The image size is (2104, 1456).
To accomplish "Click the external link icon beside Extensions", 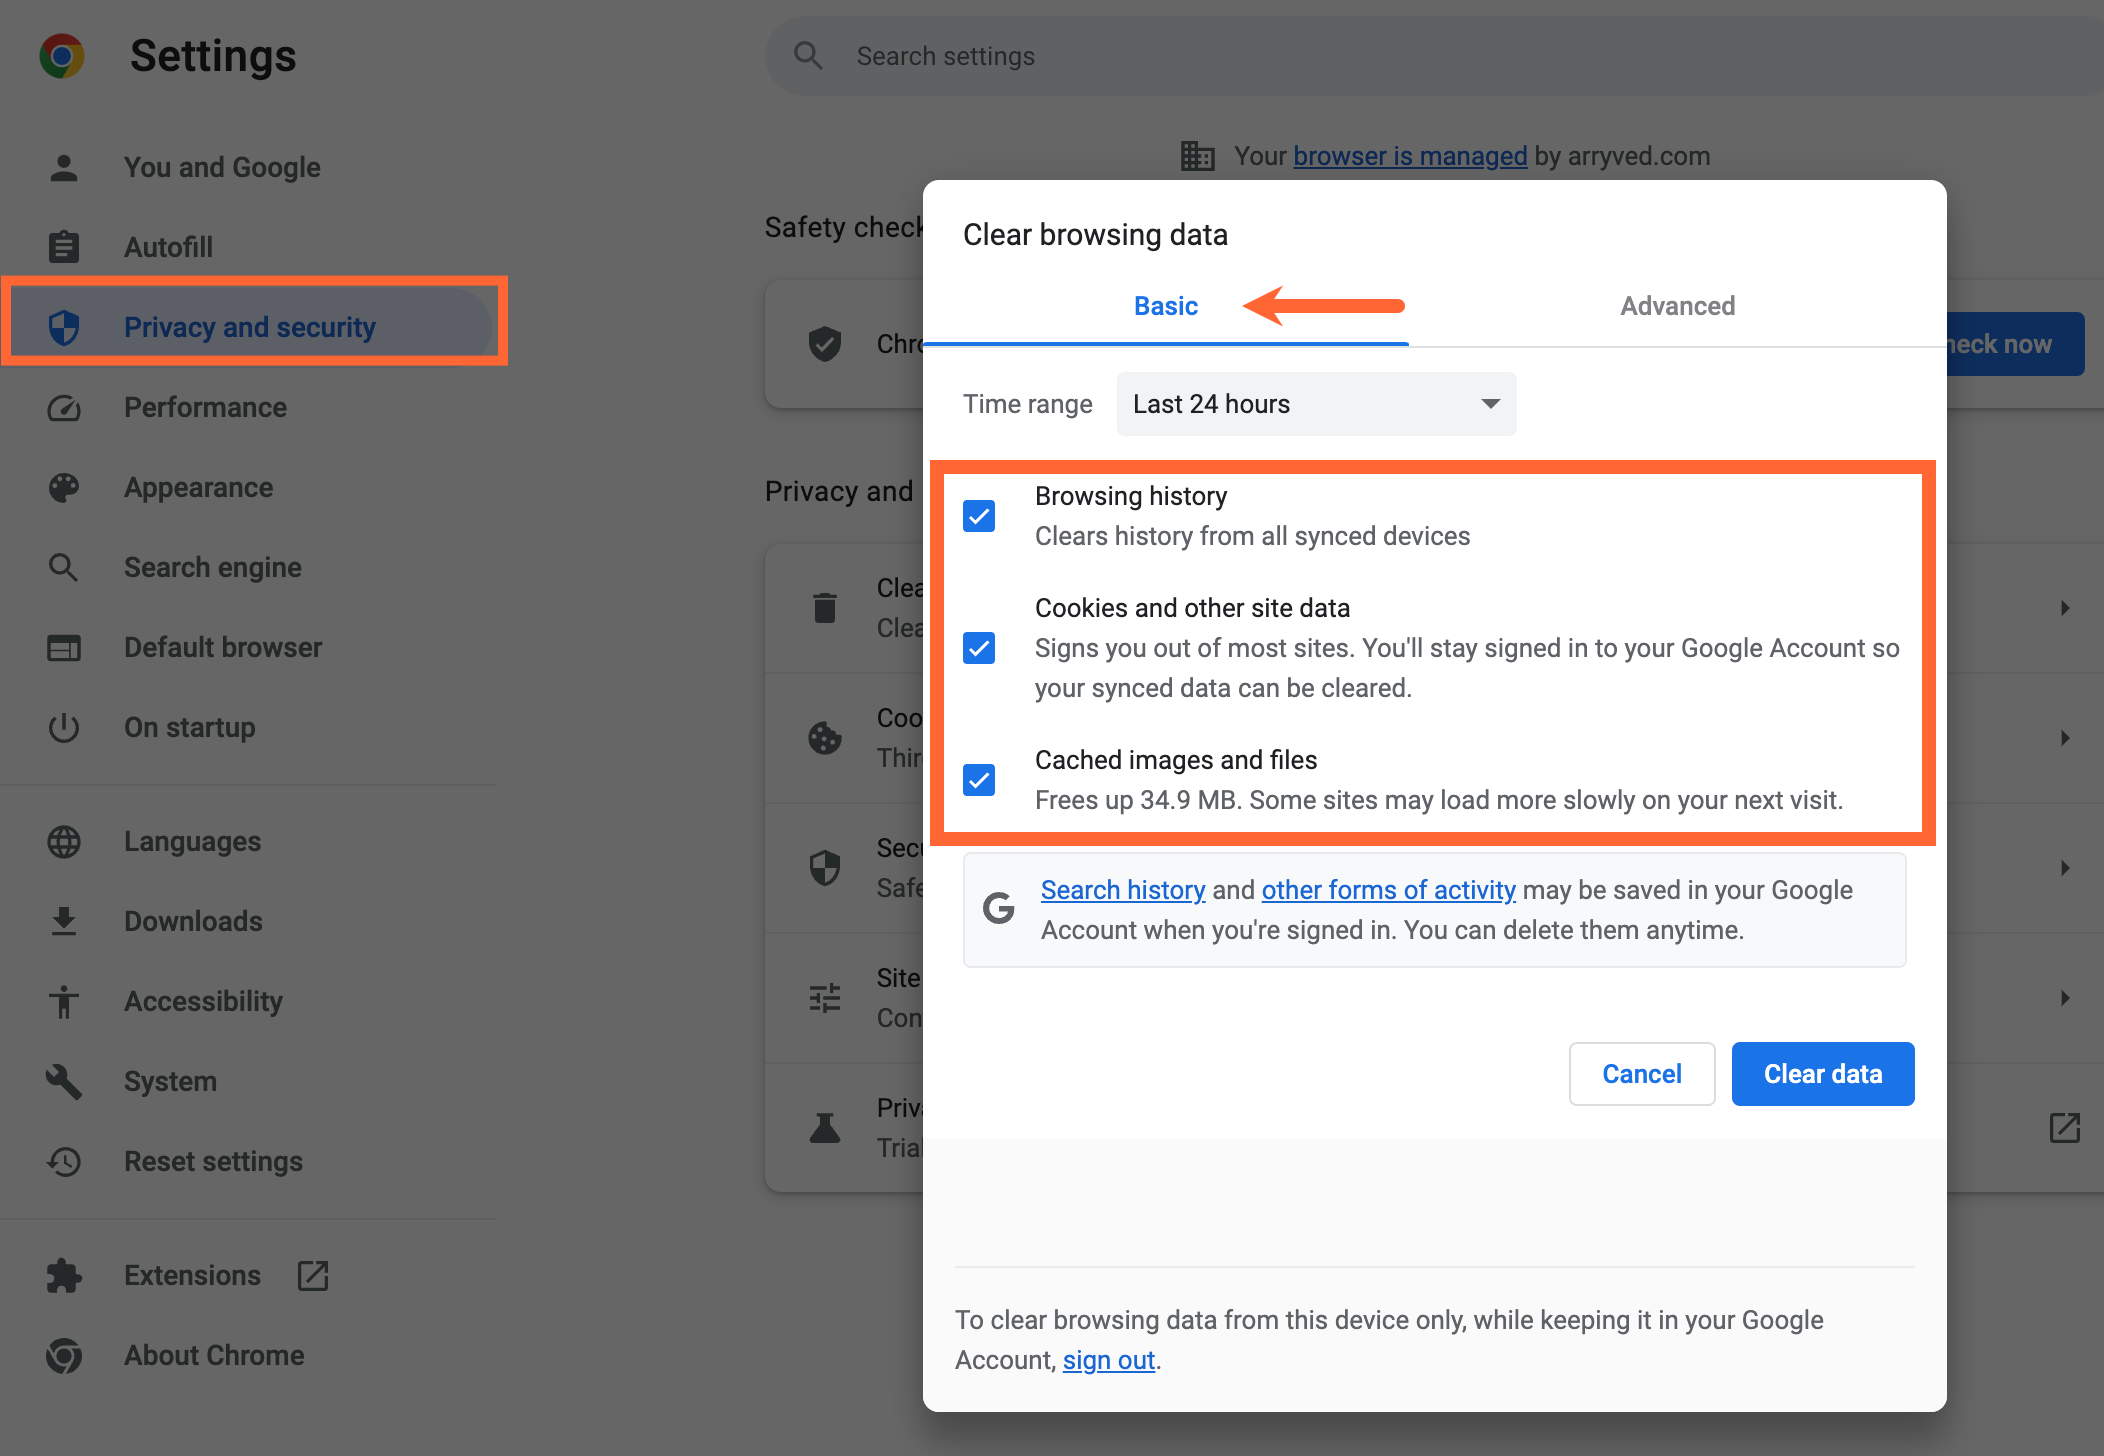I will click(313, 1276).
